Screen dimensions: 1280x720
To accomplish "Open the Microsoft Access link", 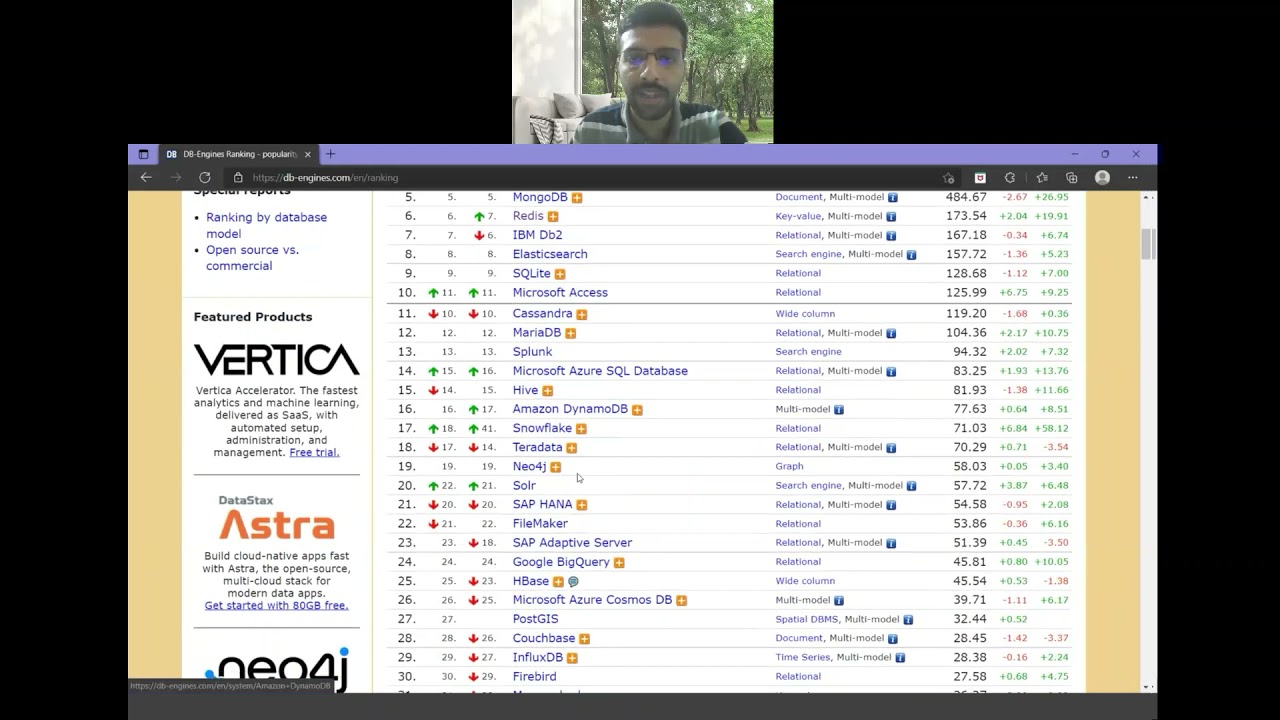I will click(560, 292).
